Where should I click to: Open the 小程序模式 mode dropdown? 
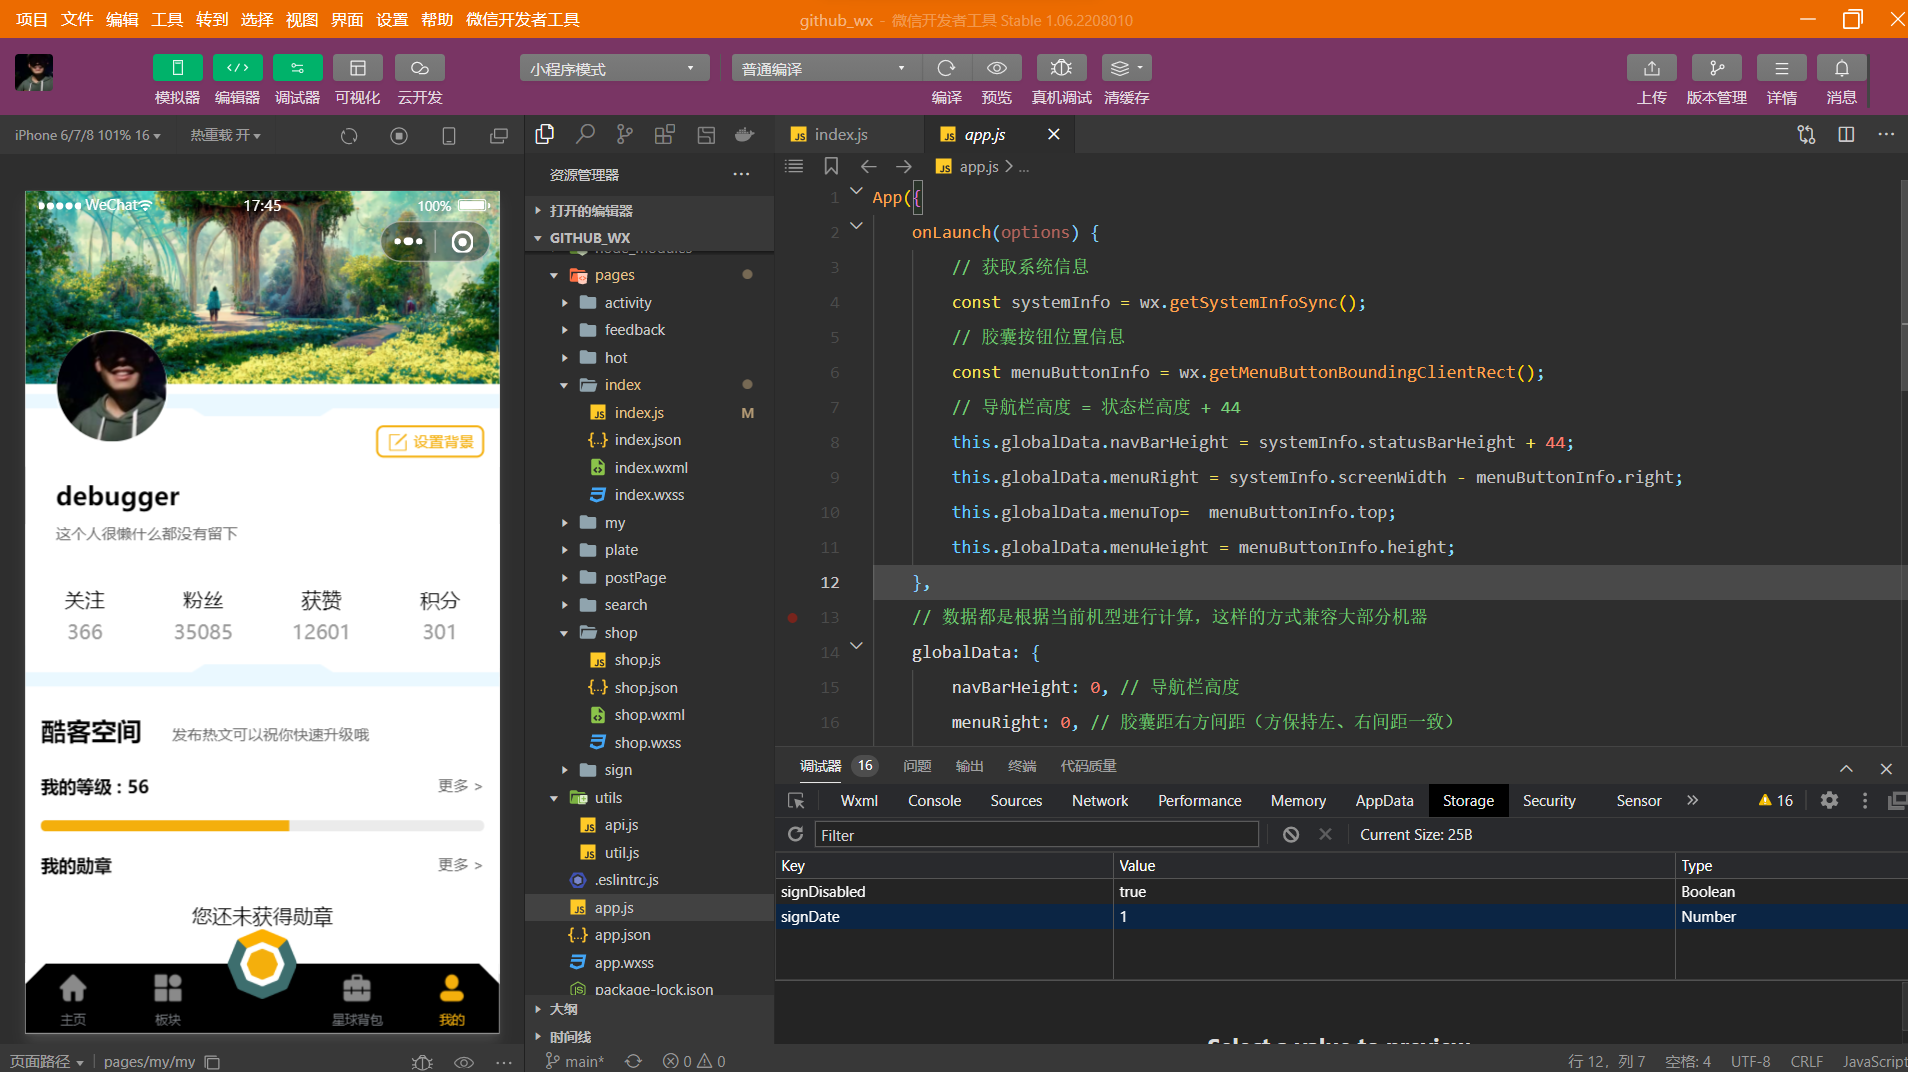pos(613,69)
